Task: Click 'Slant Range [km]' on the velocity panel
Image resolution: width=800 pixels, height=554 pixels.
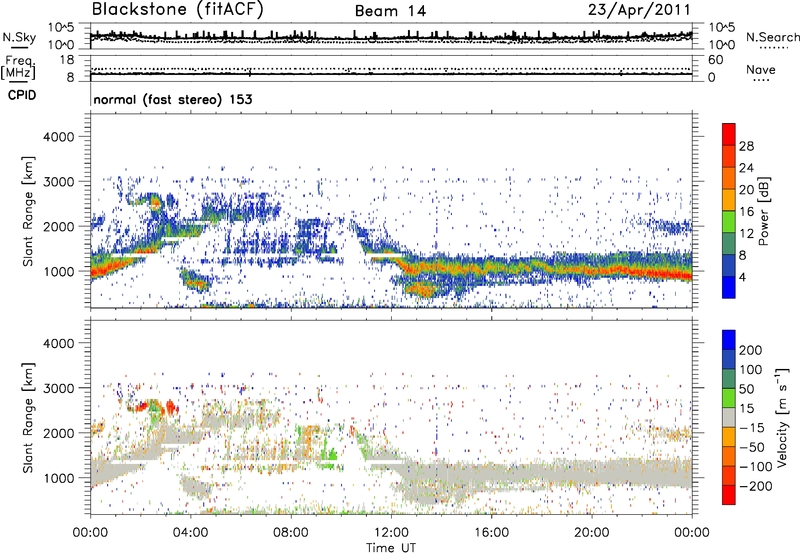Action: [28, 417]
